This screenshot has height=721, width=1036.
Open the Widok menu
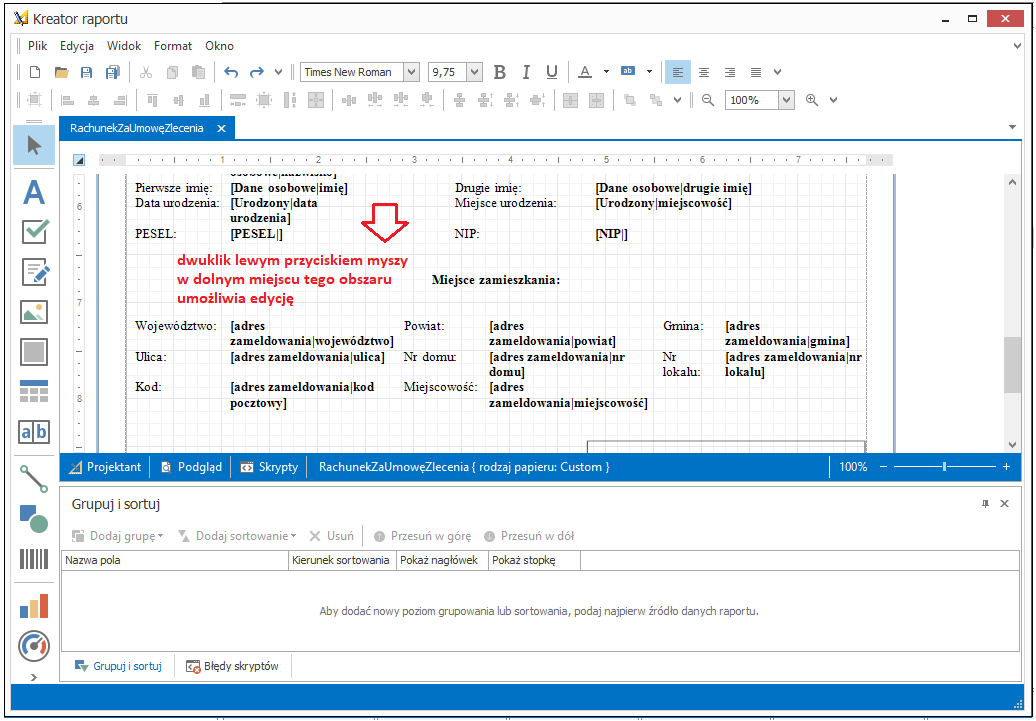tap(124, 46)
